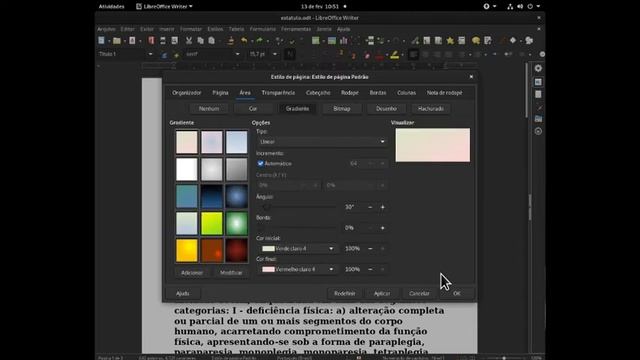Open the system power menu in the top bar

(x=533, y=7)
